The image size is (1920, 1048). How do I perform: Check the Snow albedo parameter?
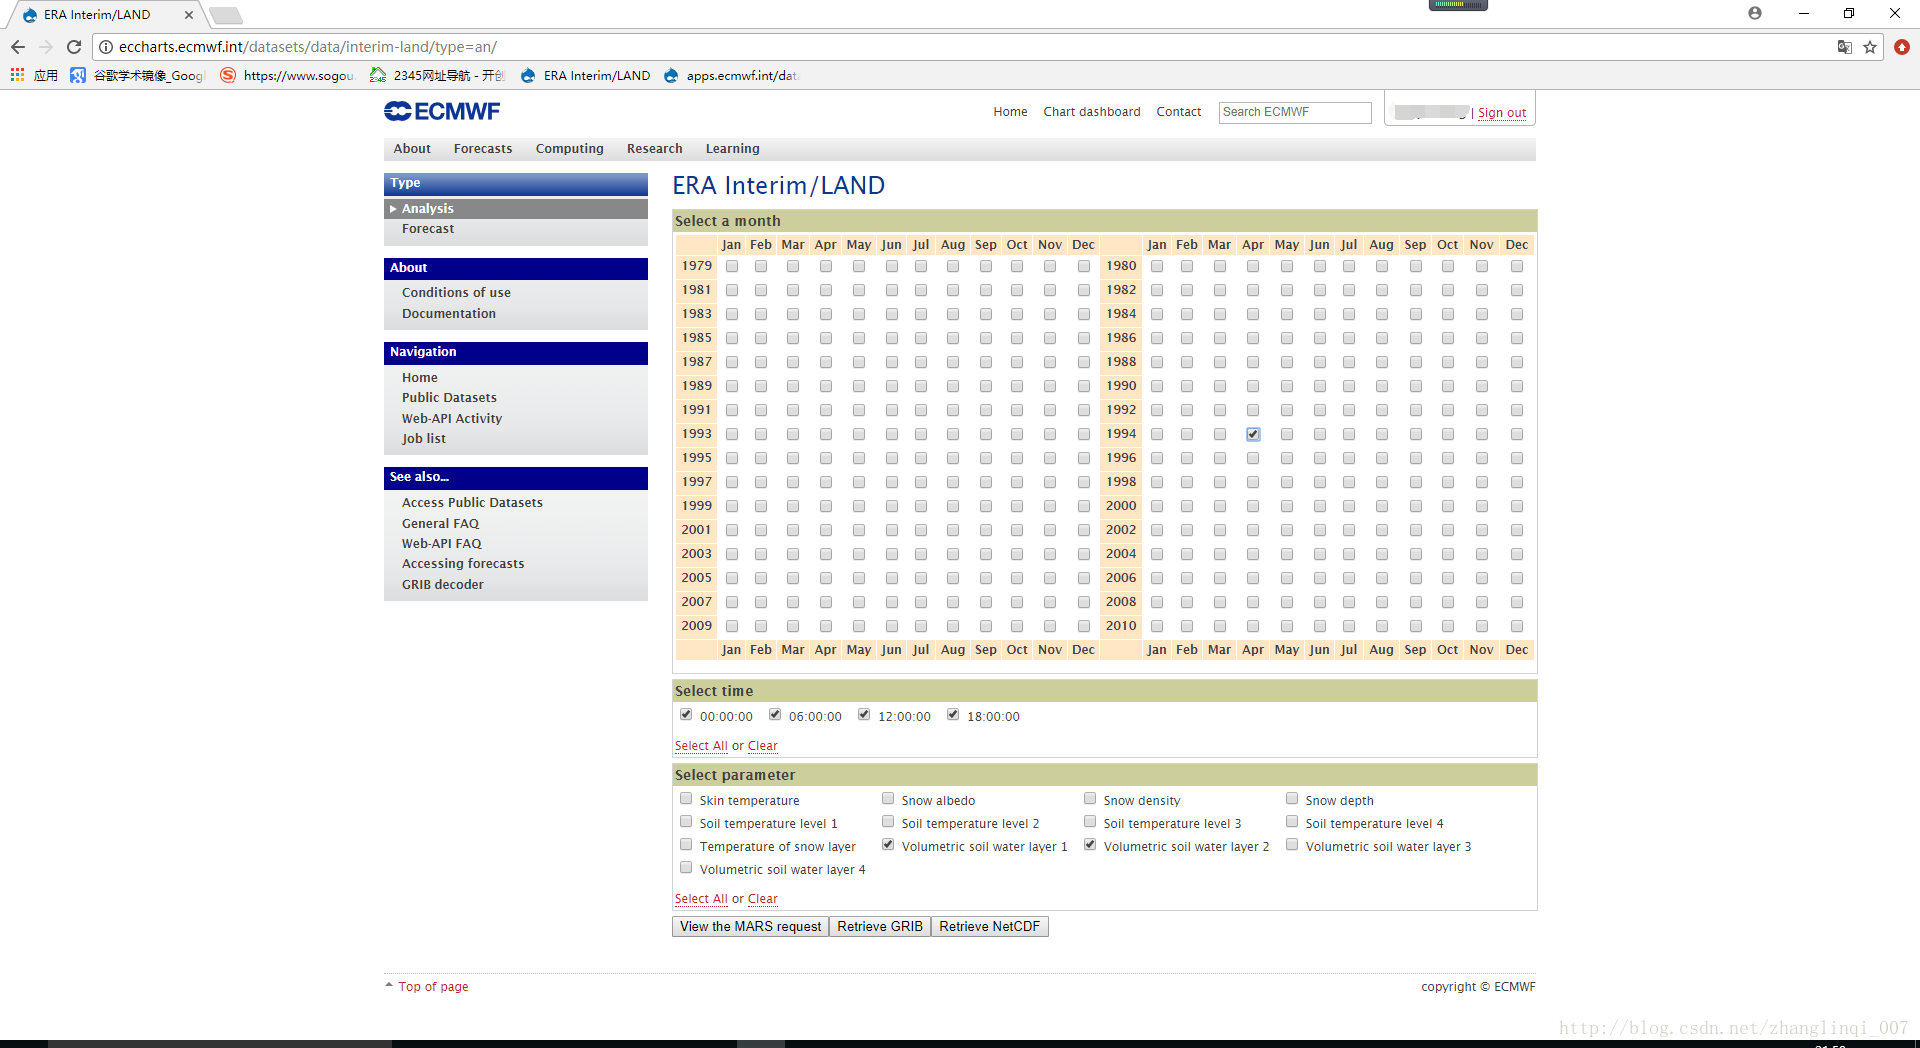click(888, 798)
